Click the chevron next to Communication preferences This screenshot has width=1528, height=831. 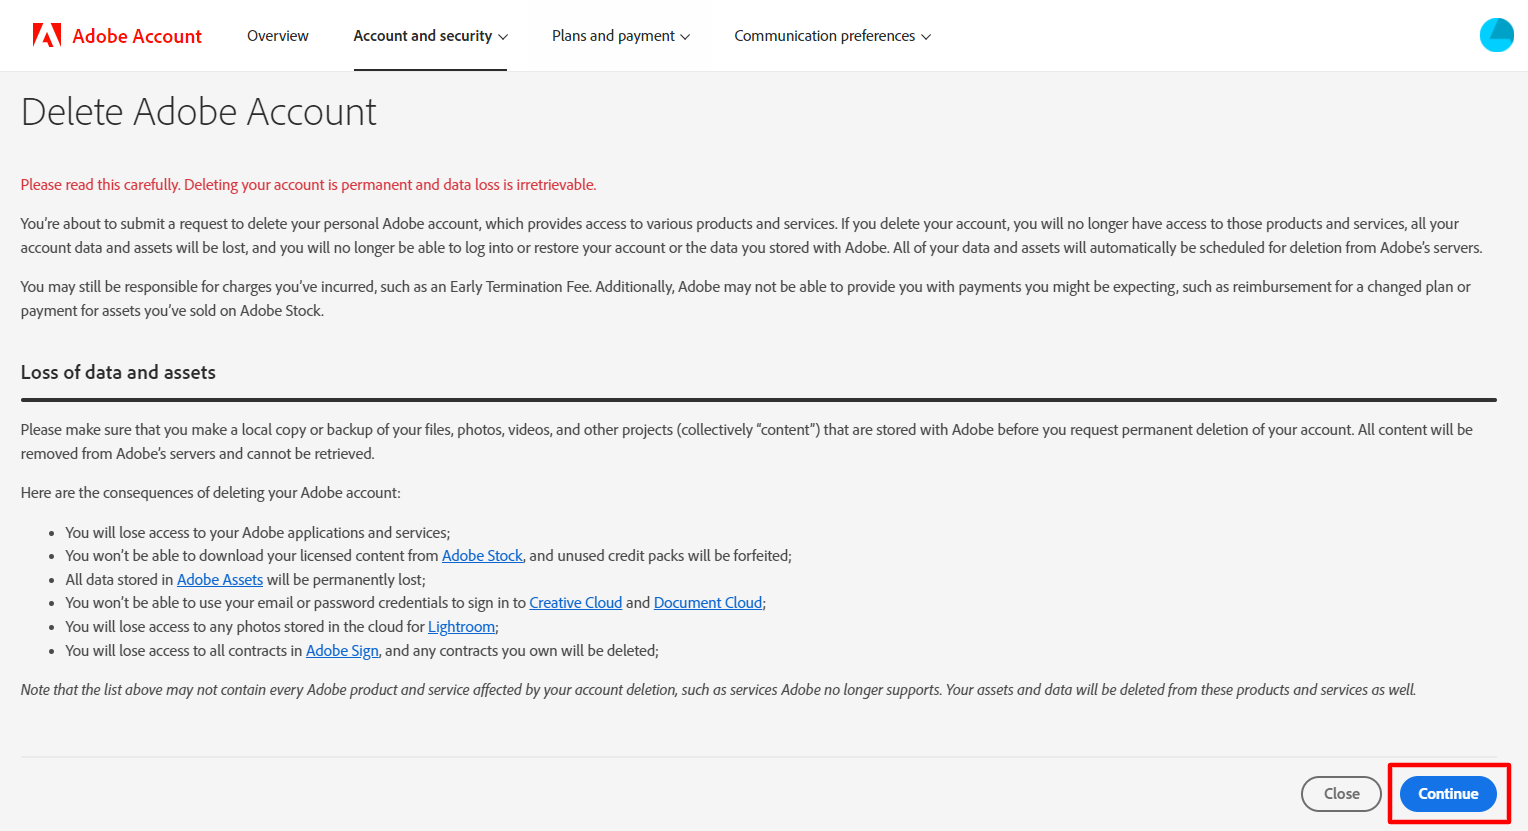(x=926, y=37)
